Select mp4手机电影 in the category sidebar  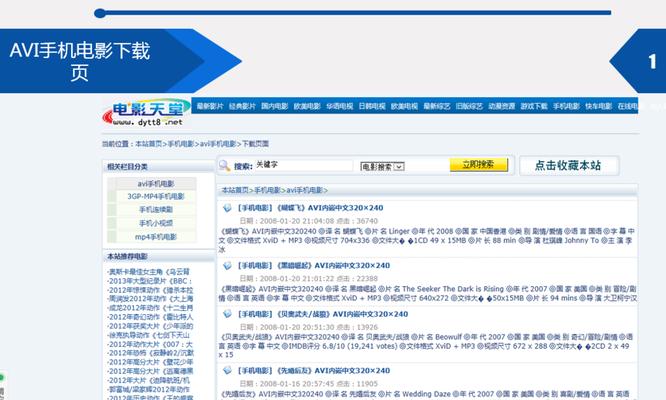tap(156, 237)
